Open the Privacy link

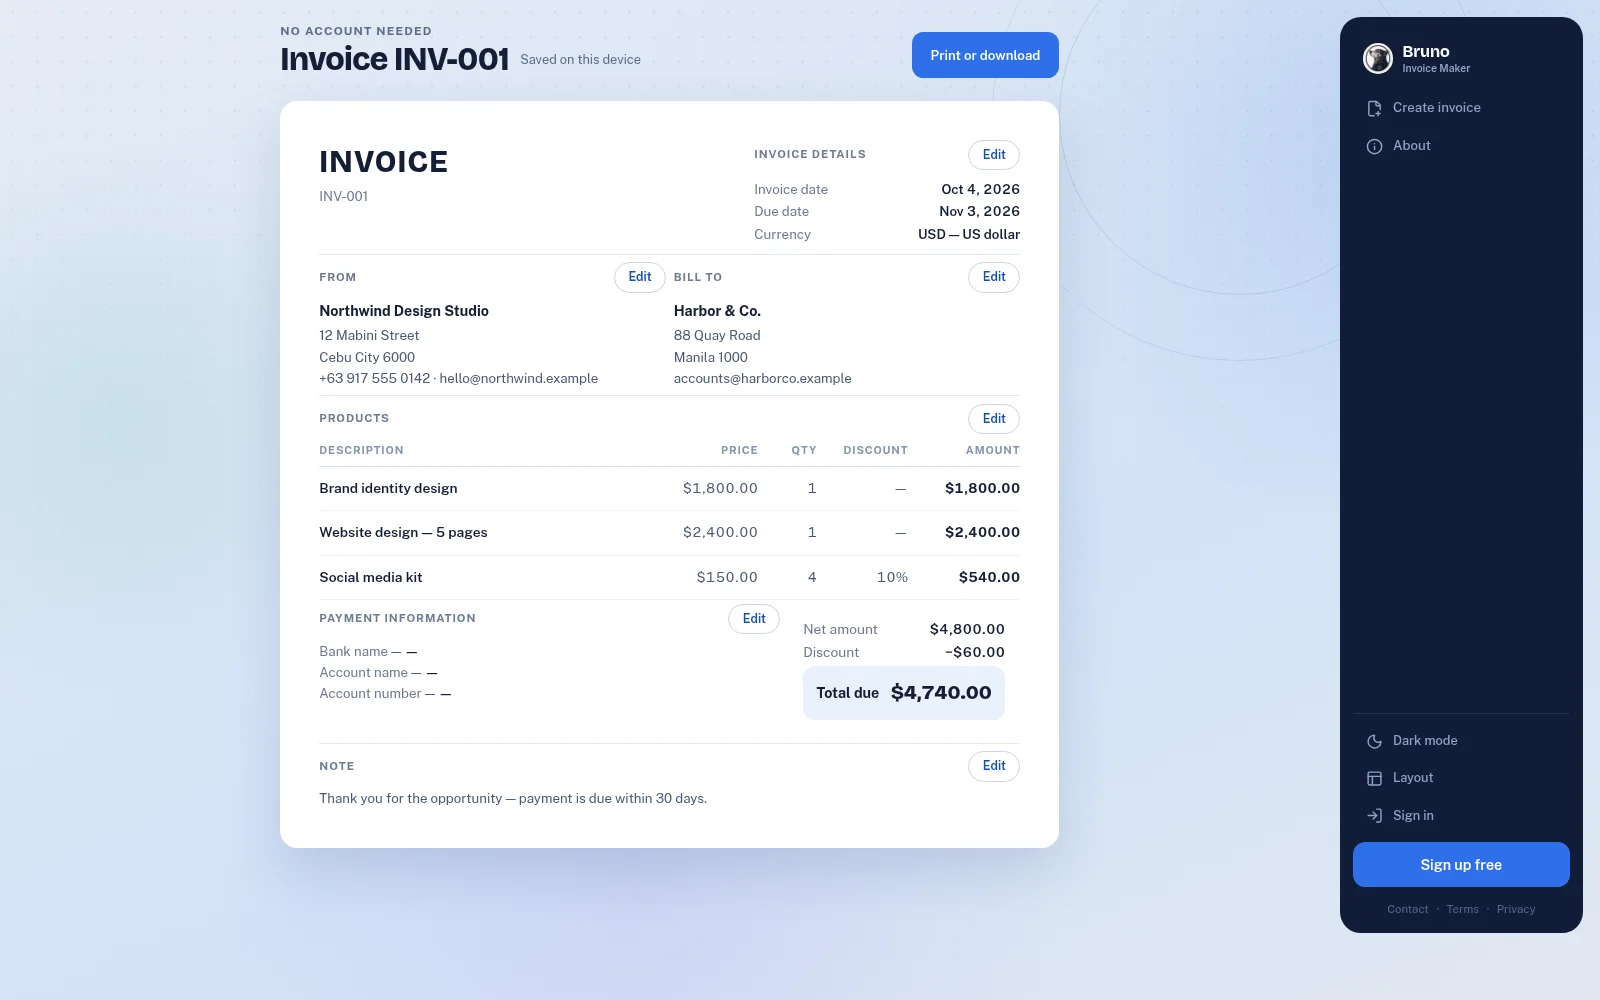[x=1516, y=910]
